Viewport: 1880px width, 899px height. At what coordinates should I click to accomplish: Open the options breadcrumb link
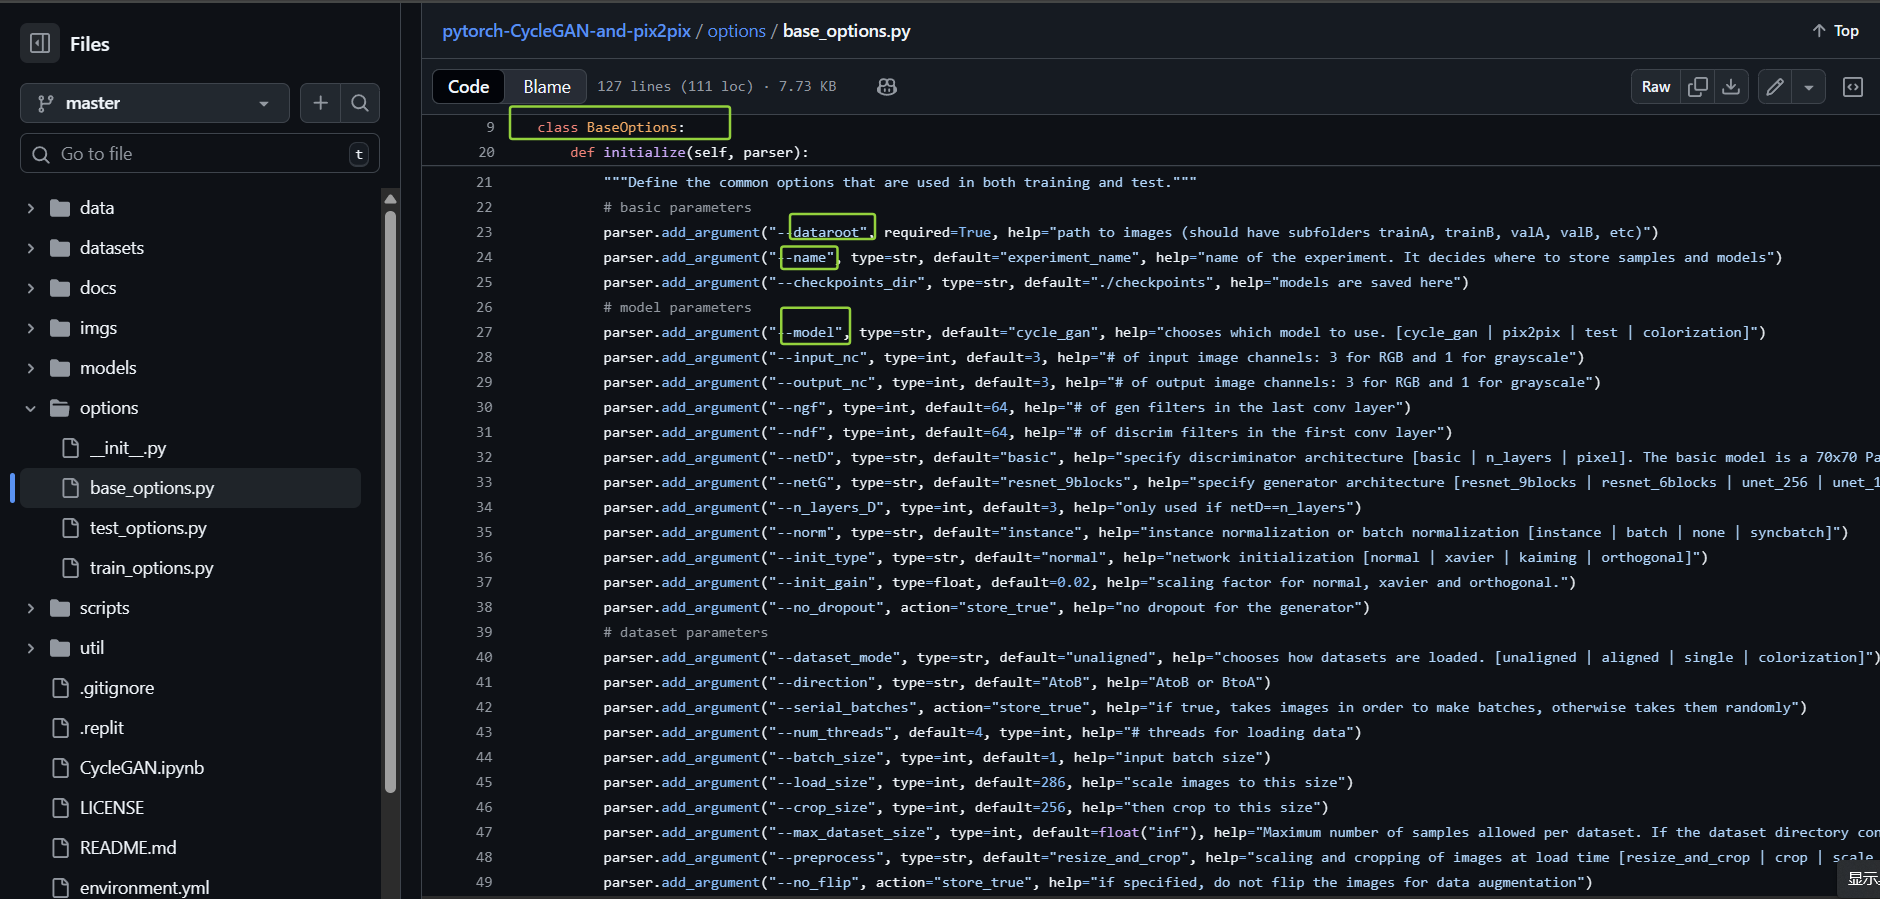tap(736, 31)
